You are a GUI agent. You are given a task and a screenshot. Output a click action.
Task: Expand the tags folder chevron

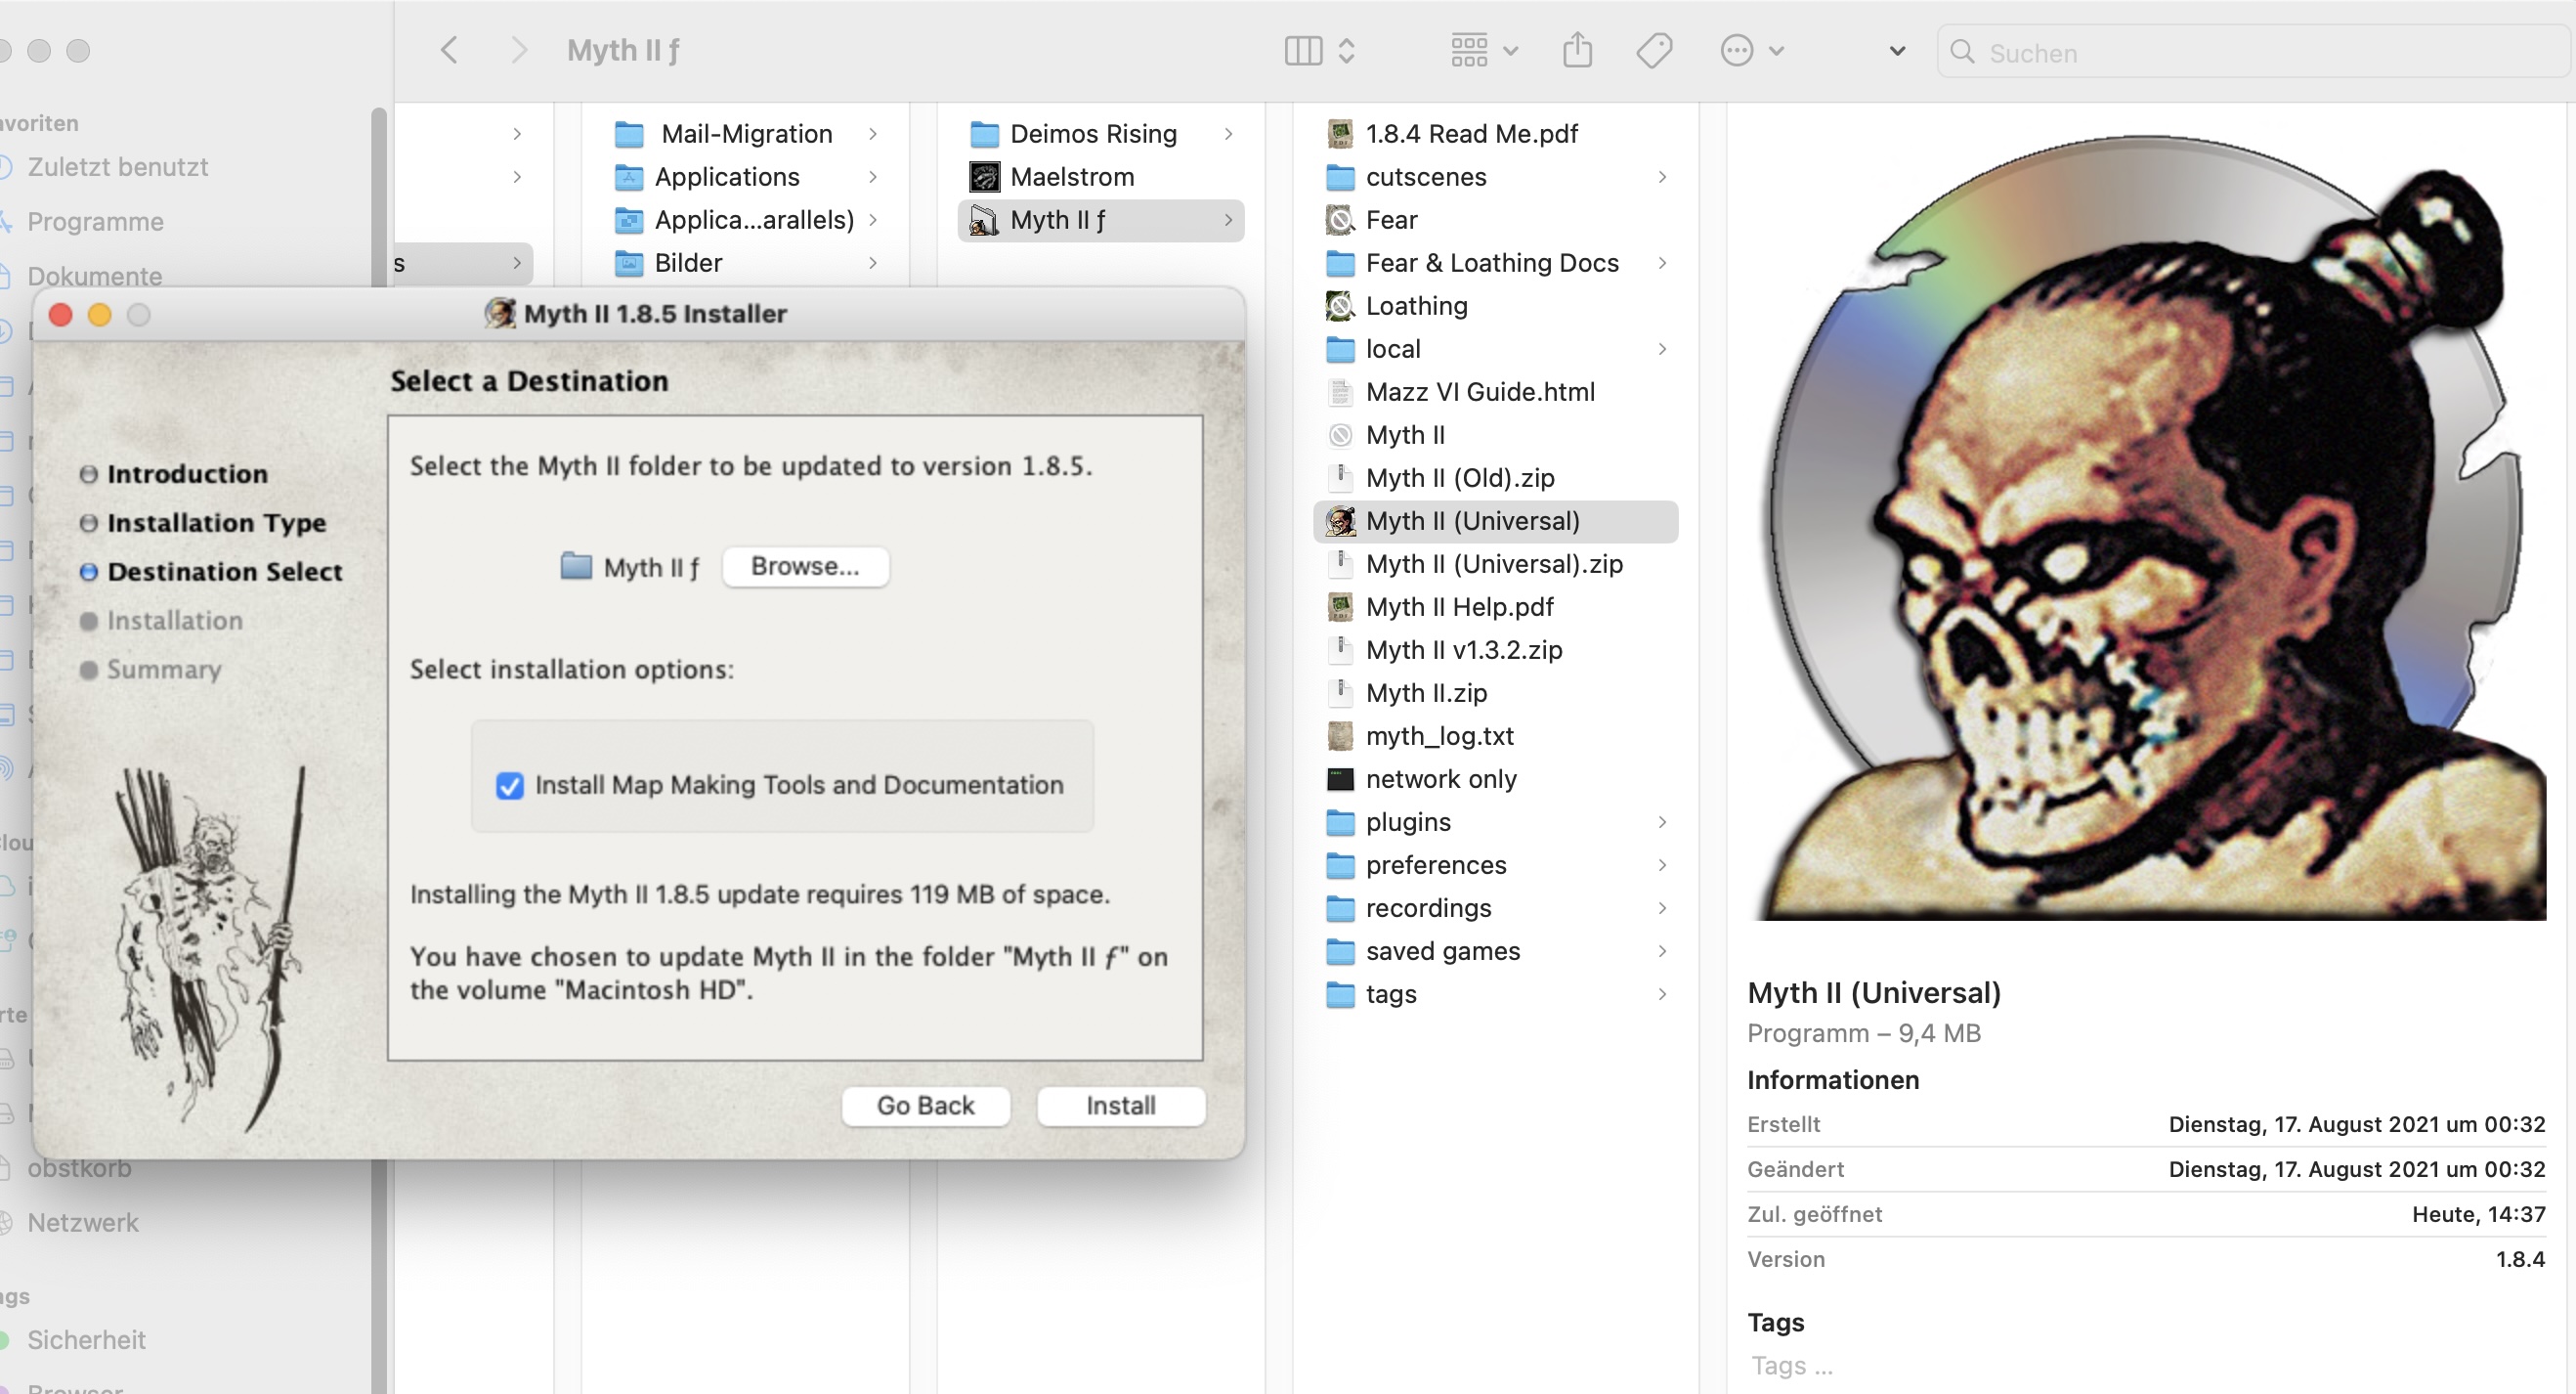click(x=1662, y=994)
